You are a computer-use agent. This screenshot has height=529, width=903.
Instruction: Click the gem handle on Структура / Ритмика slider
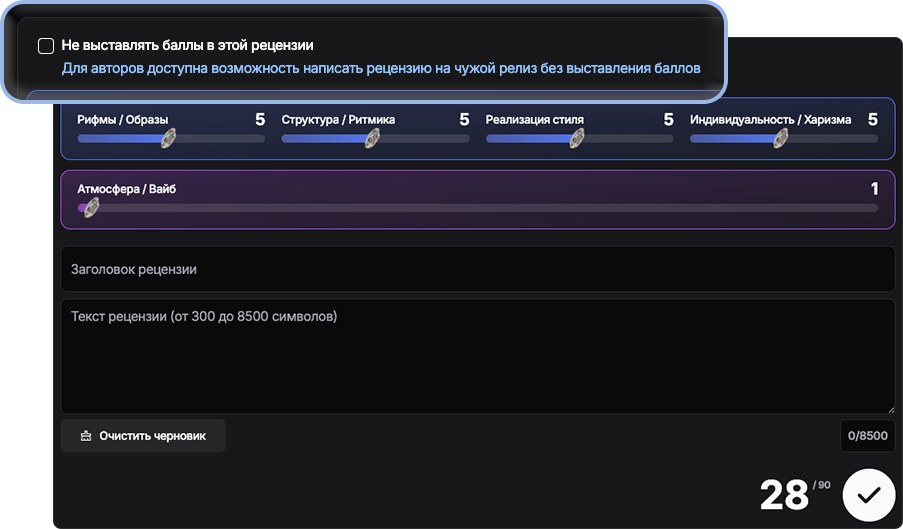point(373,138)
